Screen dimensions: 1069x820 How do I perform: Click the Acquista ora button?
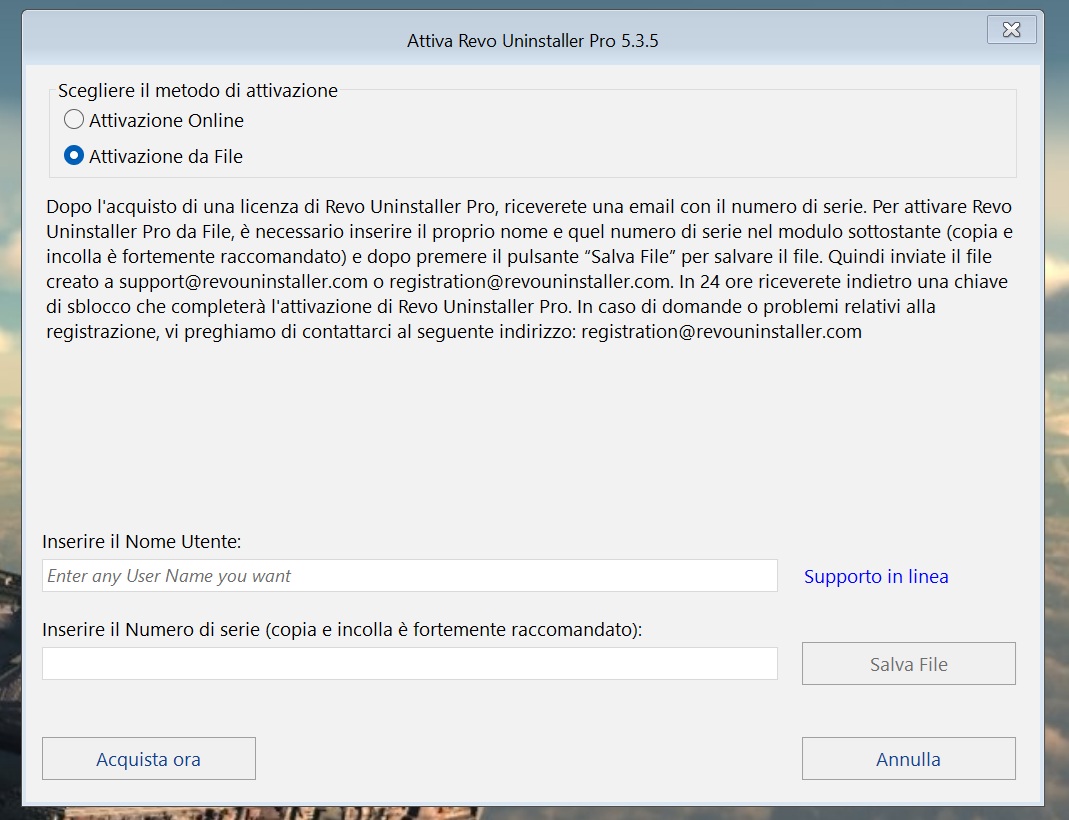pos(149,759)
